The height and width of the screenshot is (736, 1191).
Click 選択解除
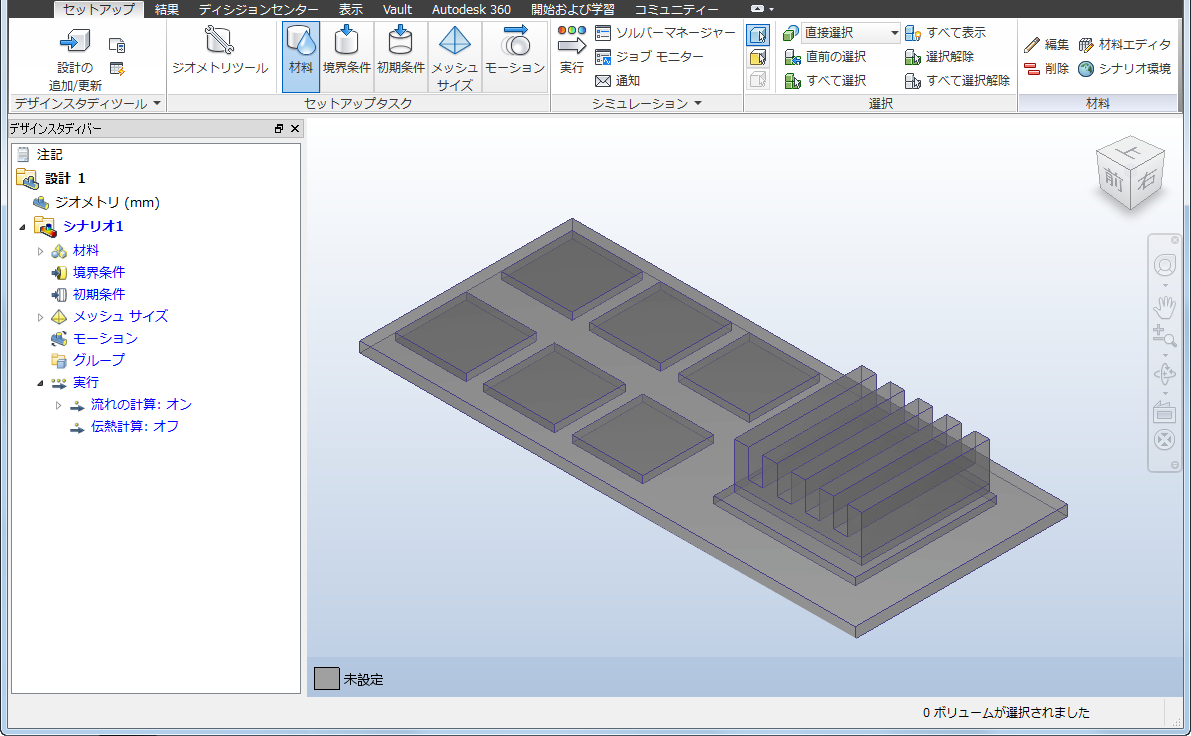[940, 56]
